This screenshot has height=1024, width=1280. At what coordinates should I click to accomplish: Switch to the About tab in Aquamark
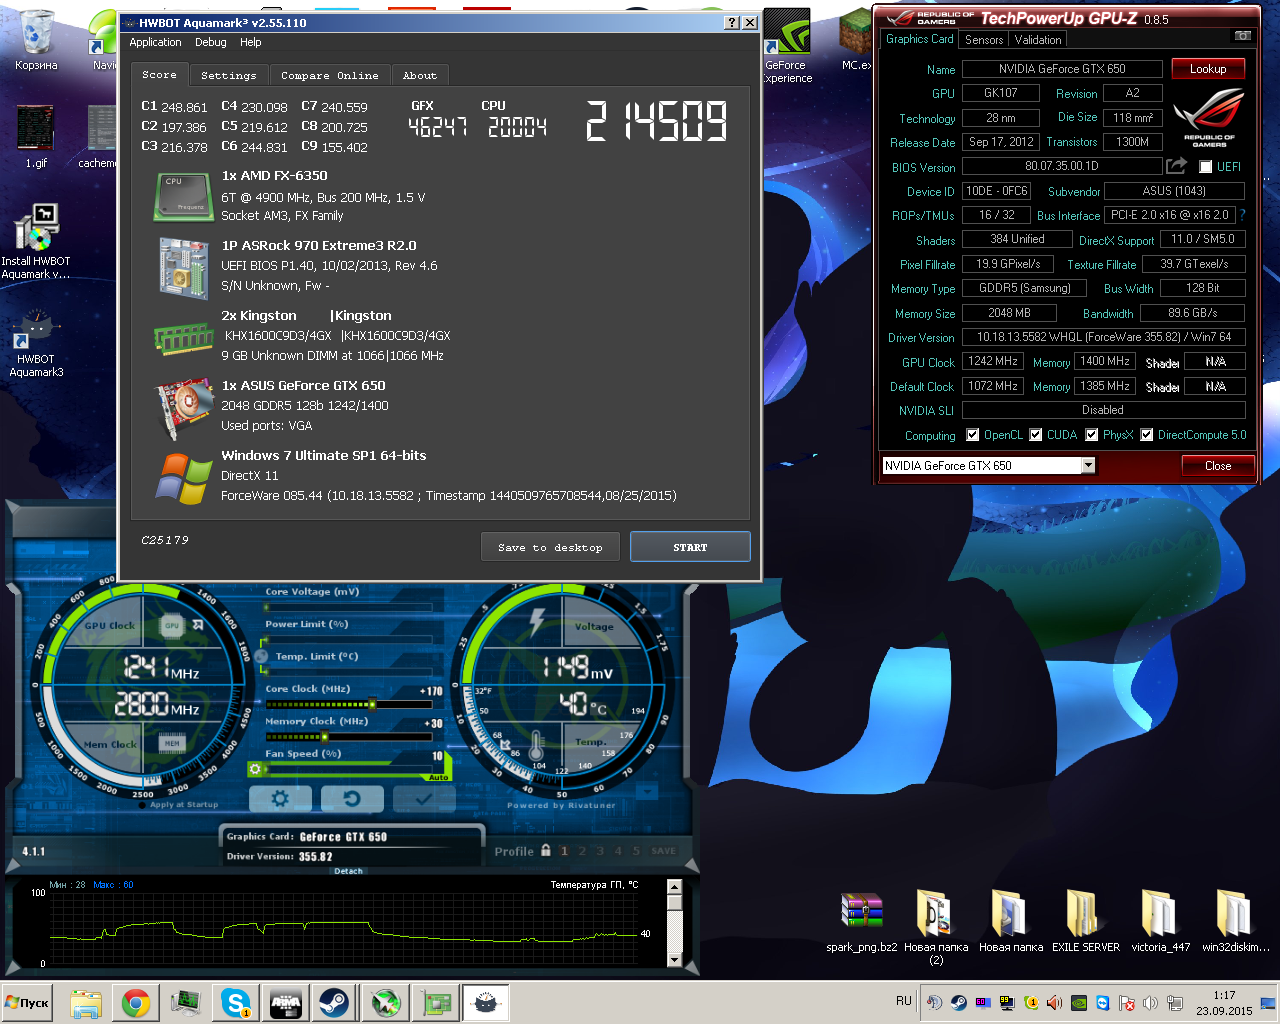pos(419,76)
